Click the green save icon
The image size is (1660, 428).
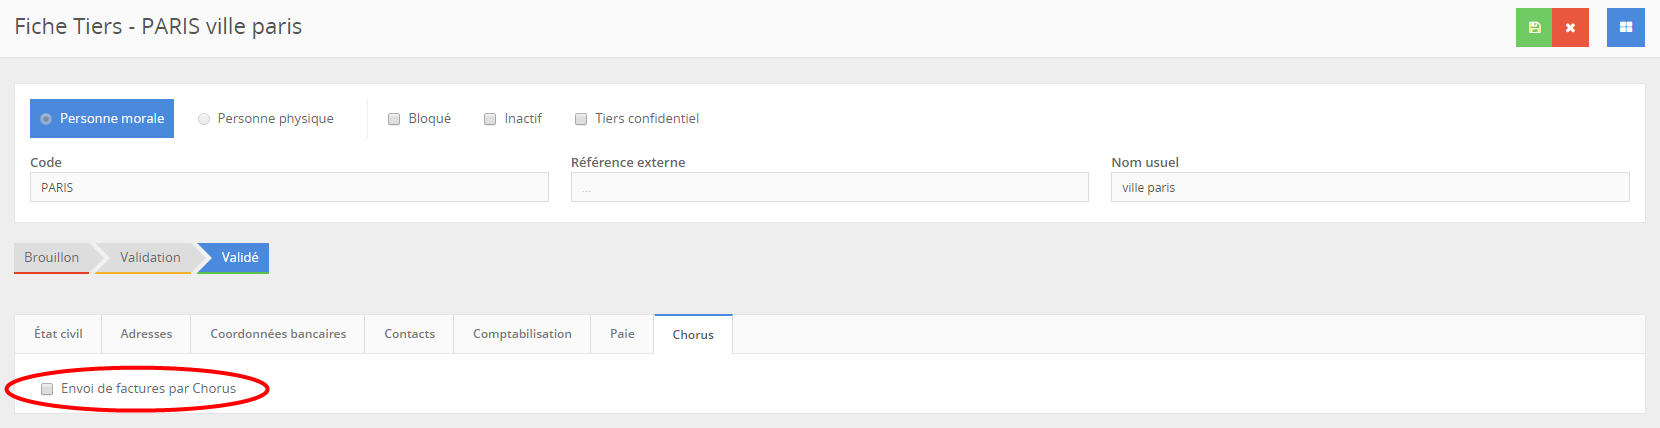point(1534,28)
